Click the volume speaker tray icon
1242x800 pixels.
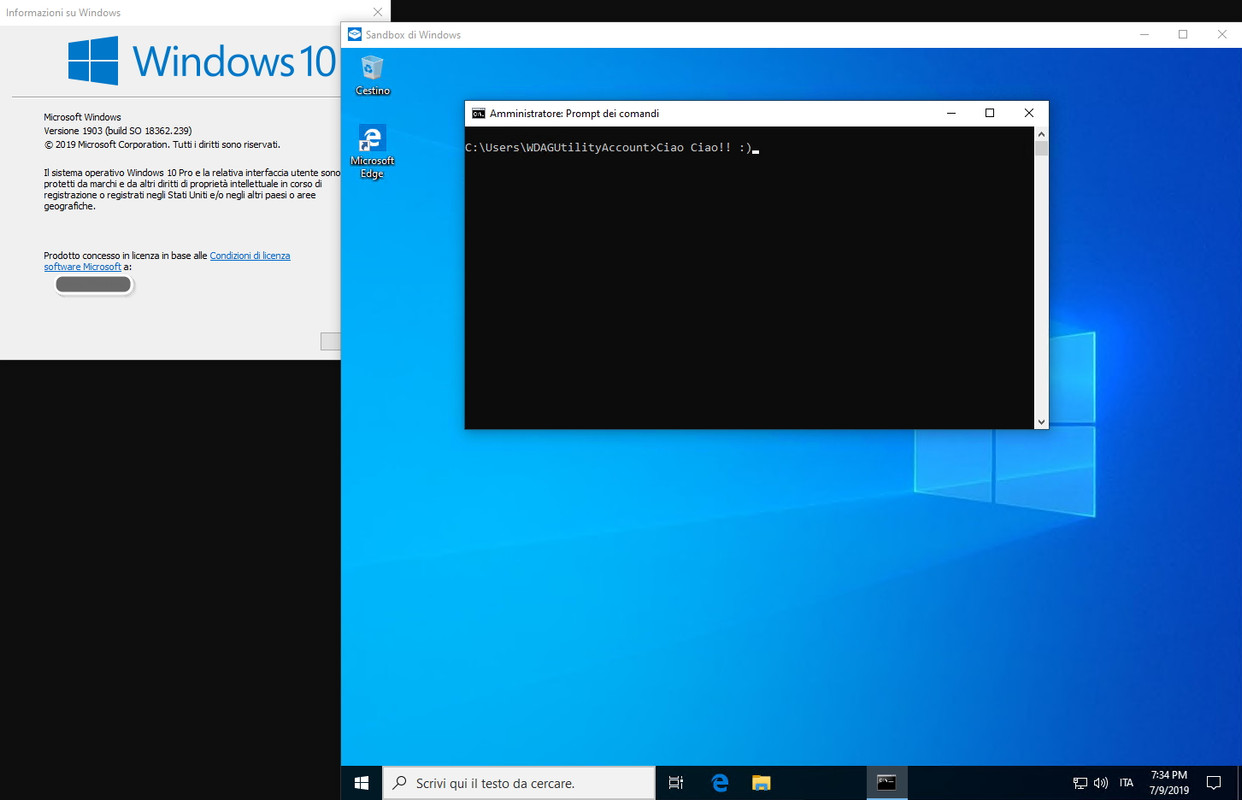pyautogui.click(x=1101, y=783)
